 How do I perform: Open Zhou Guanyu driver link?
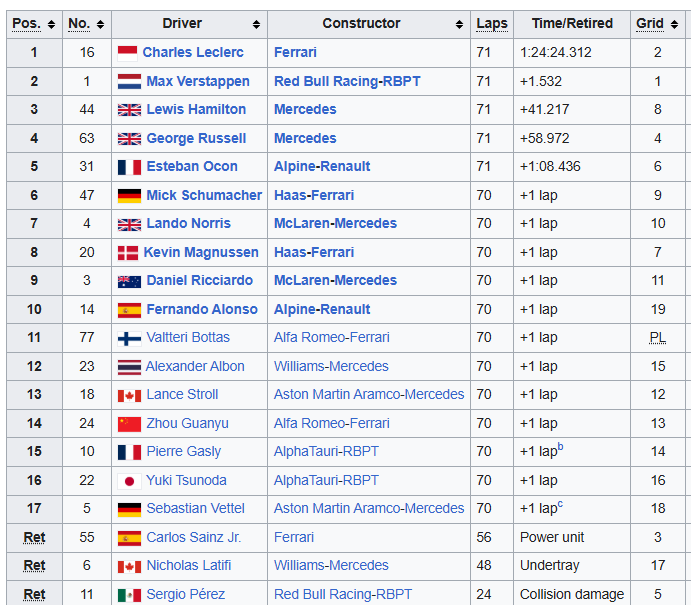[x=187, y=423]
